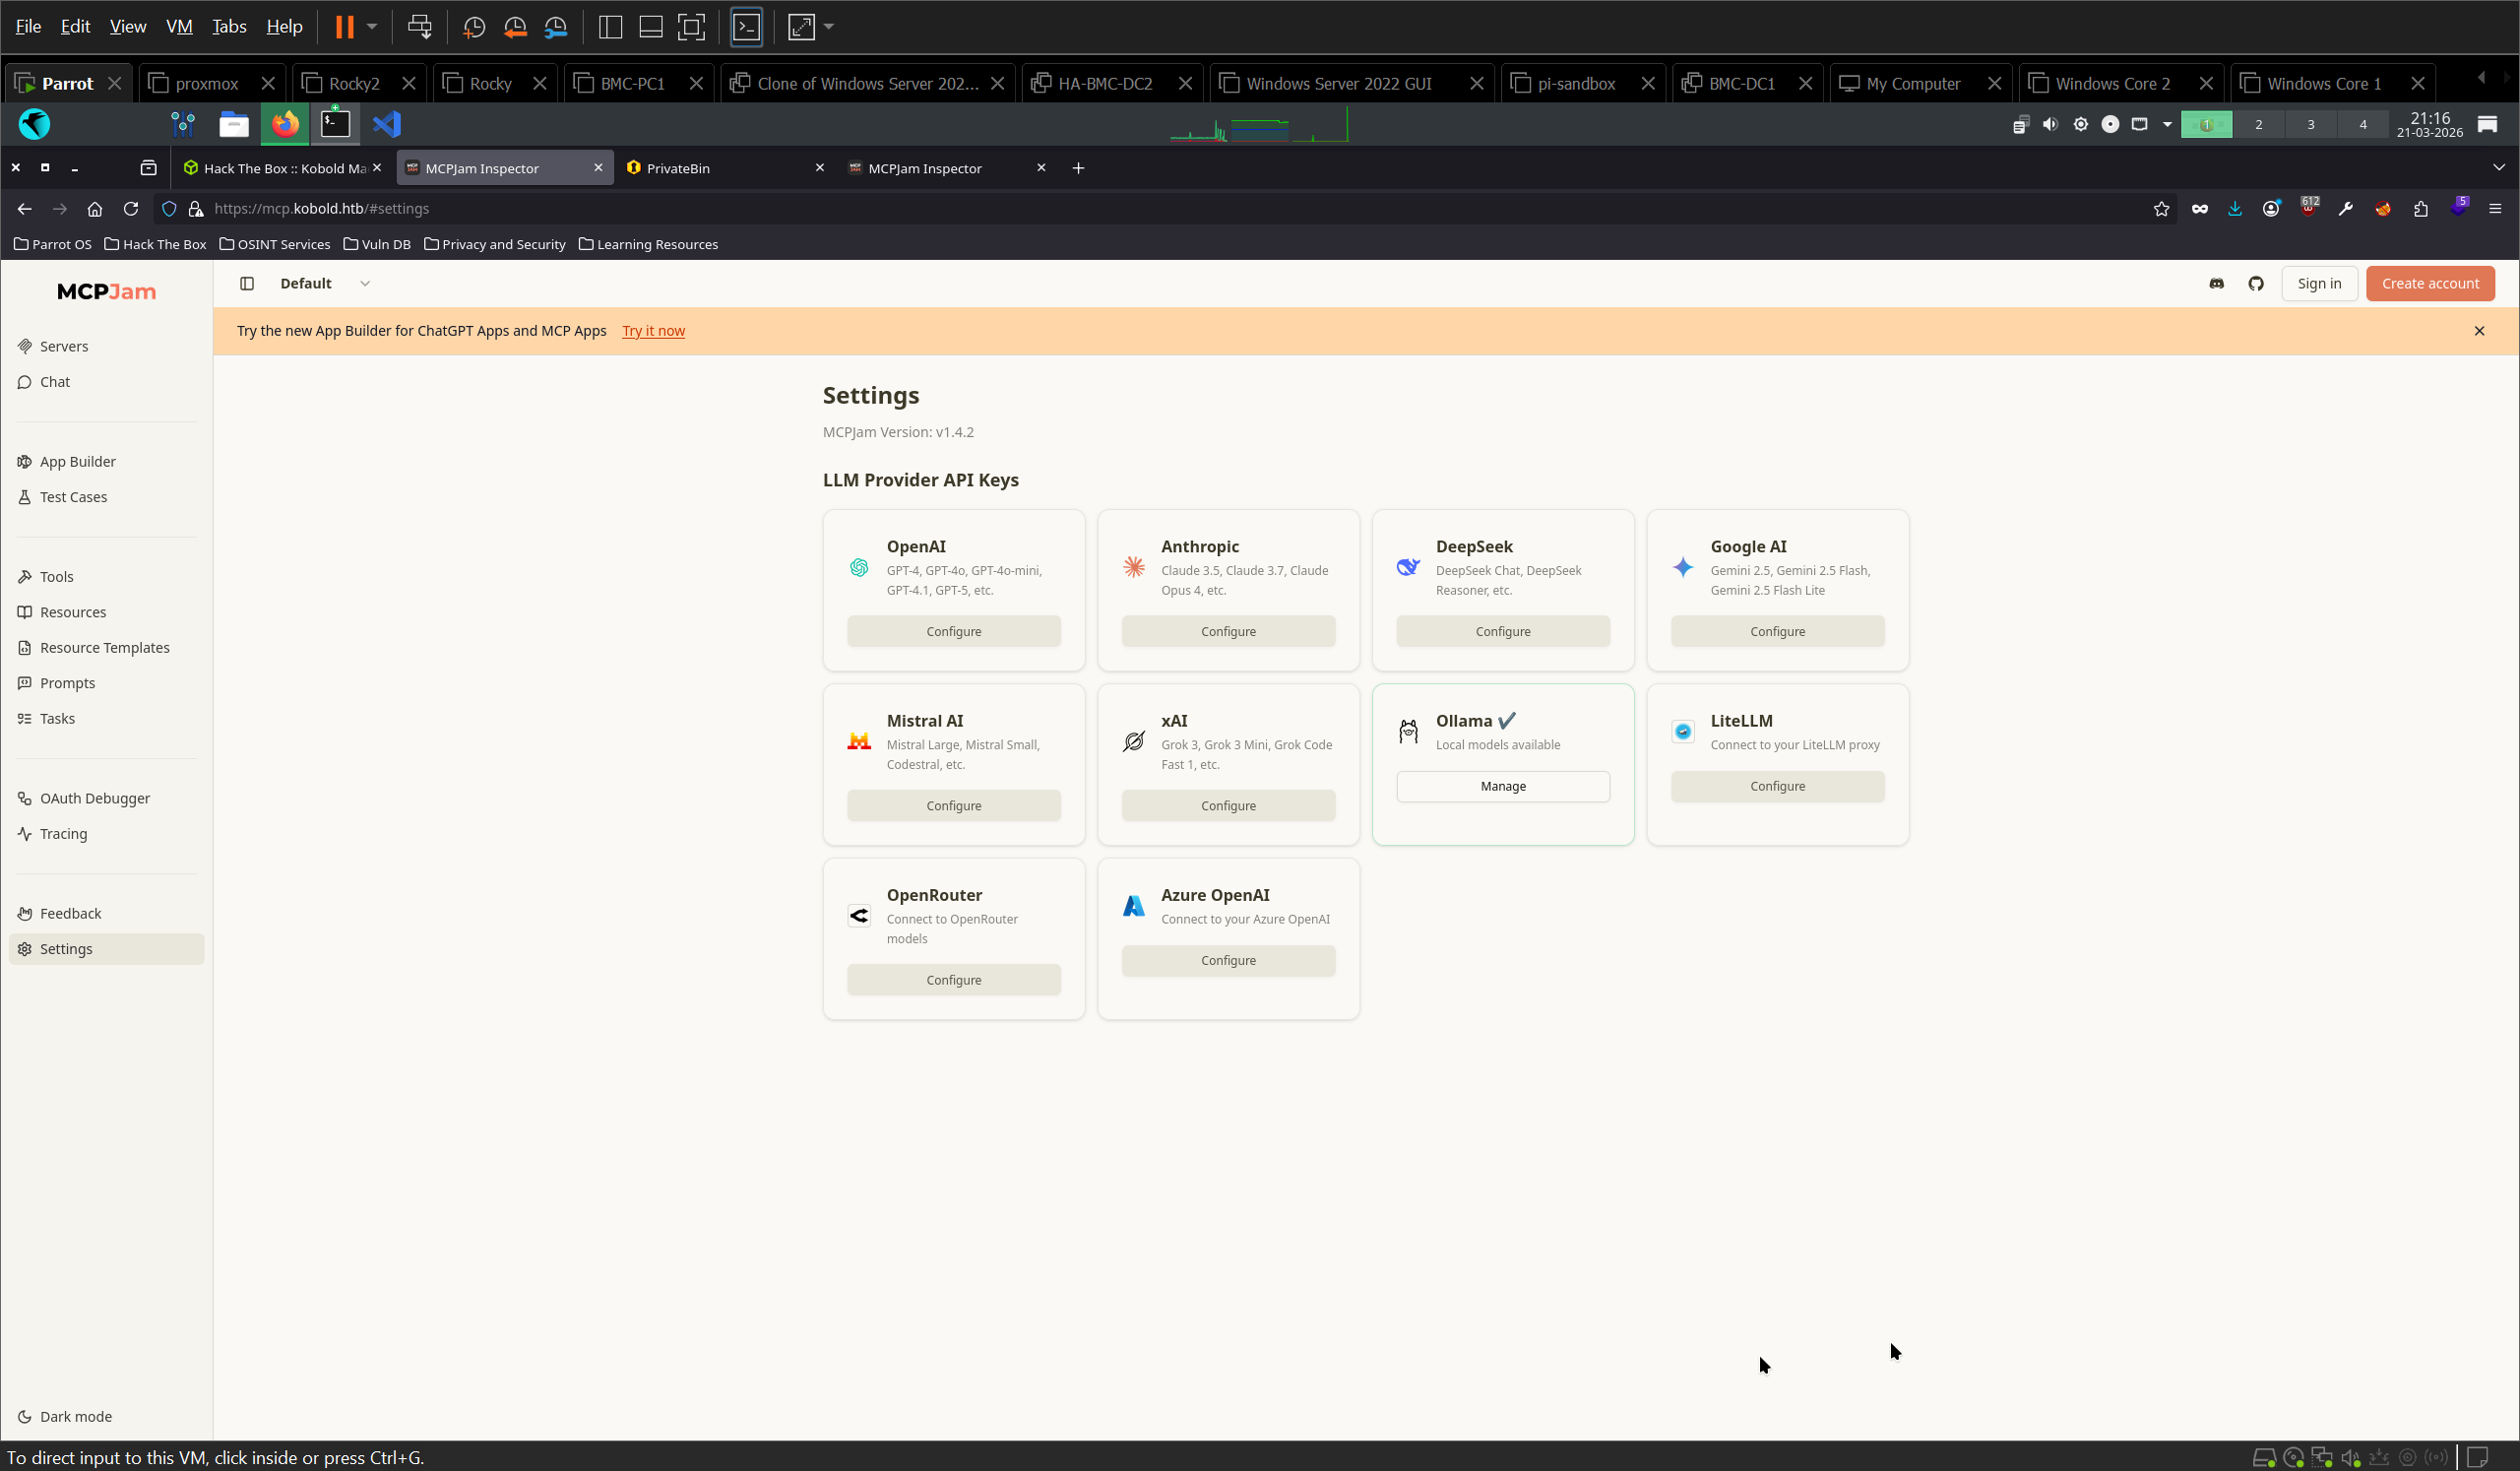Screen dimensions: 2520x1471
Task: Configure Azure OpenAI
Action: click(x=1228, y=961)
